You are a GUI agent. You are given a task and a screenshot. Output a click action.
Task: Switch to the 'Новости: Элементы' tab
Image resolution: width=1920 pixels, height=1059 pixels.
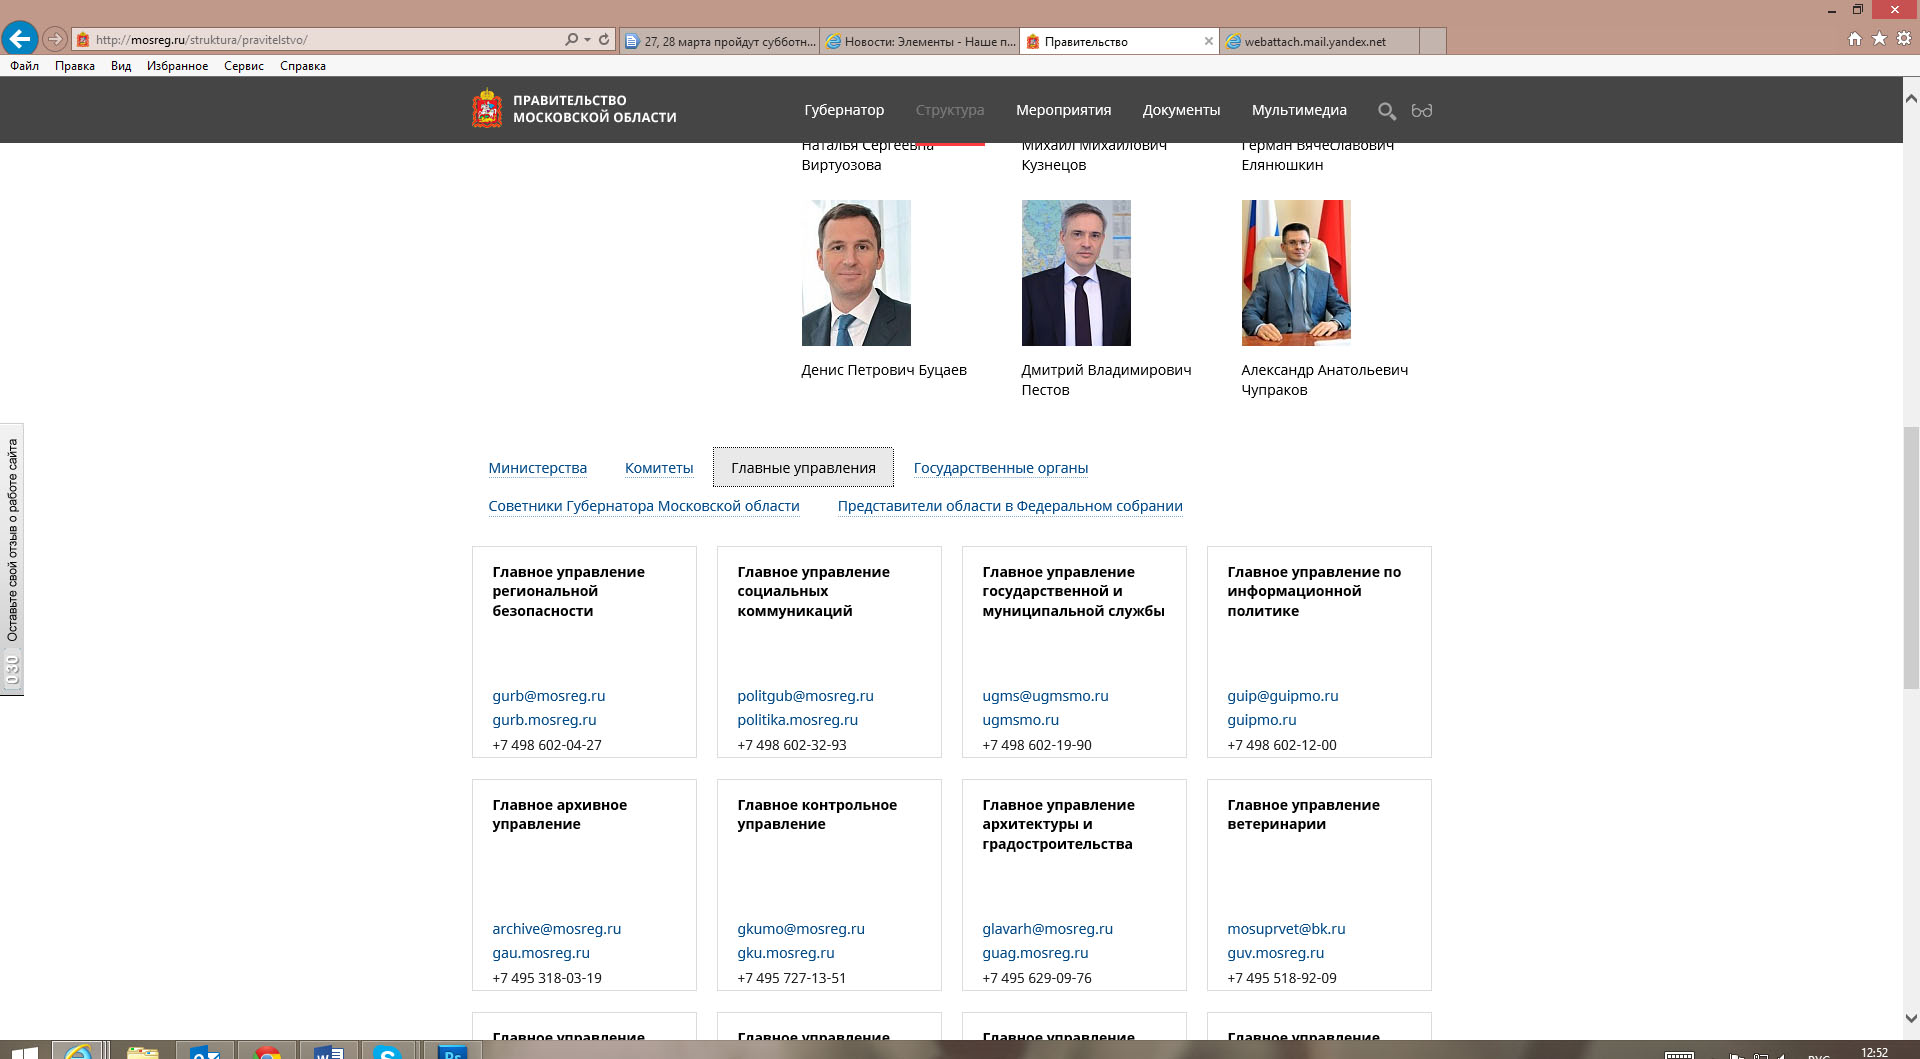point(920,41)
